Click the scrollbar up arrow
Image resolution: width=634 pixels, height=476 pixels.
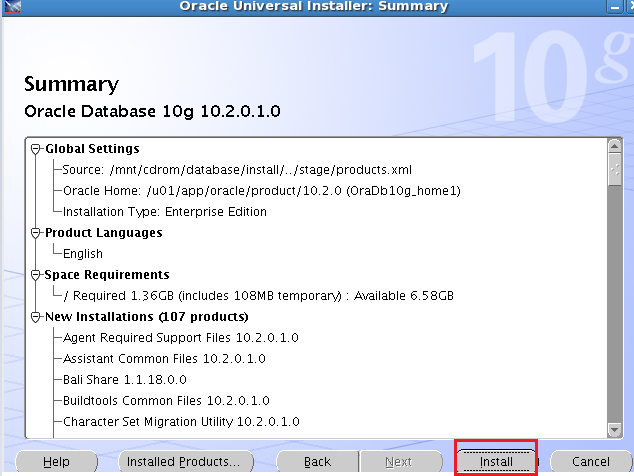tap(615, 146)
